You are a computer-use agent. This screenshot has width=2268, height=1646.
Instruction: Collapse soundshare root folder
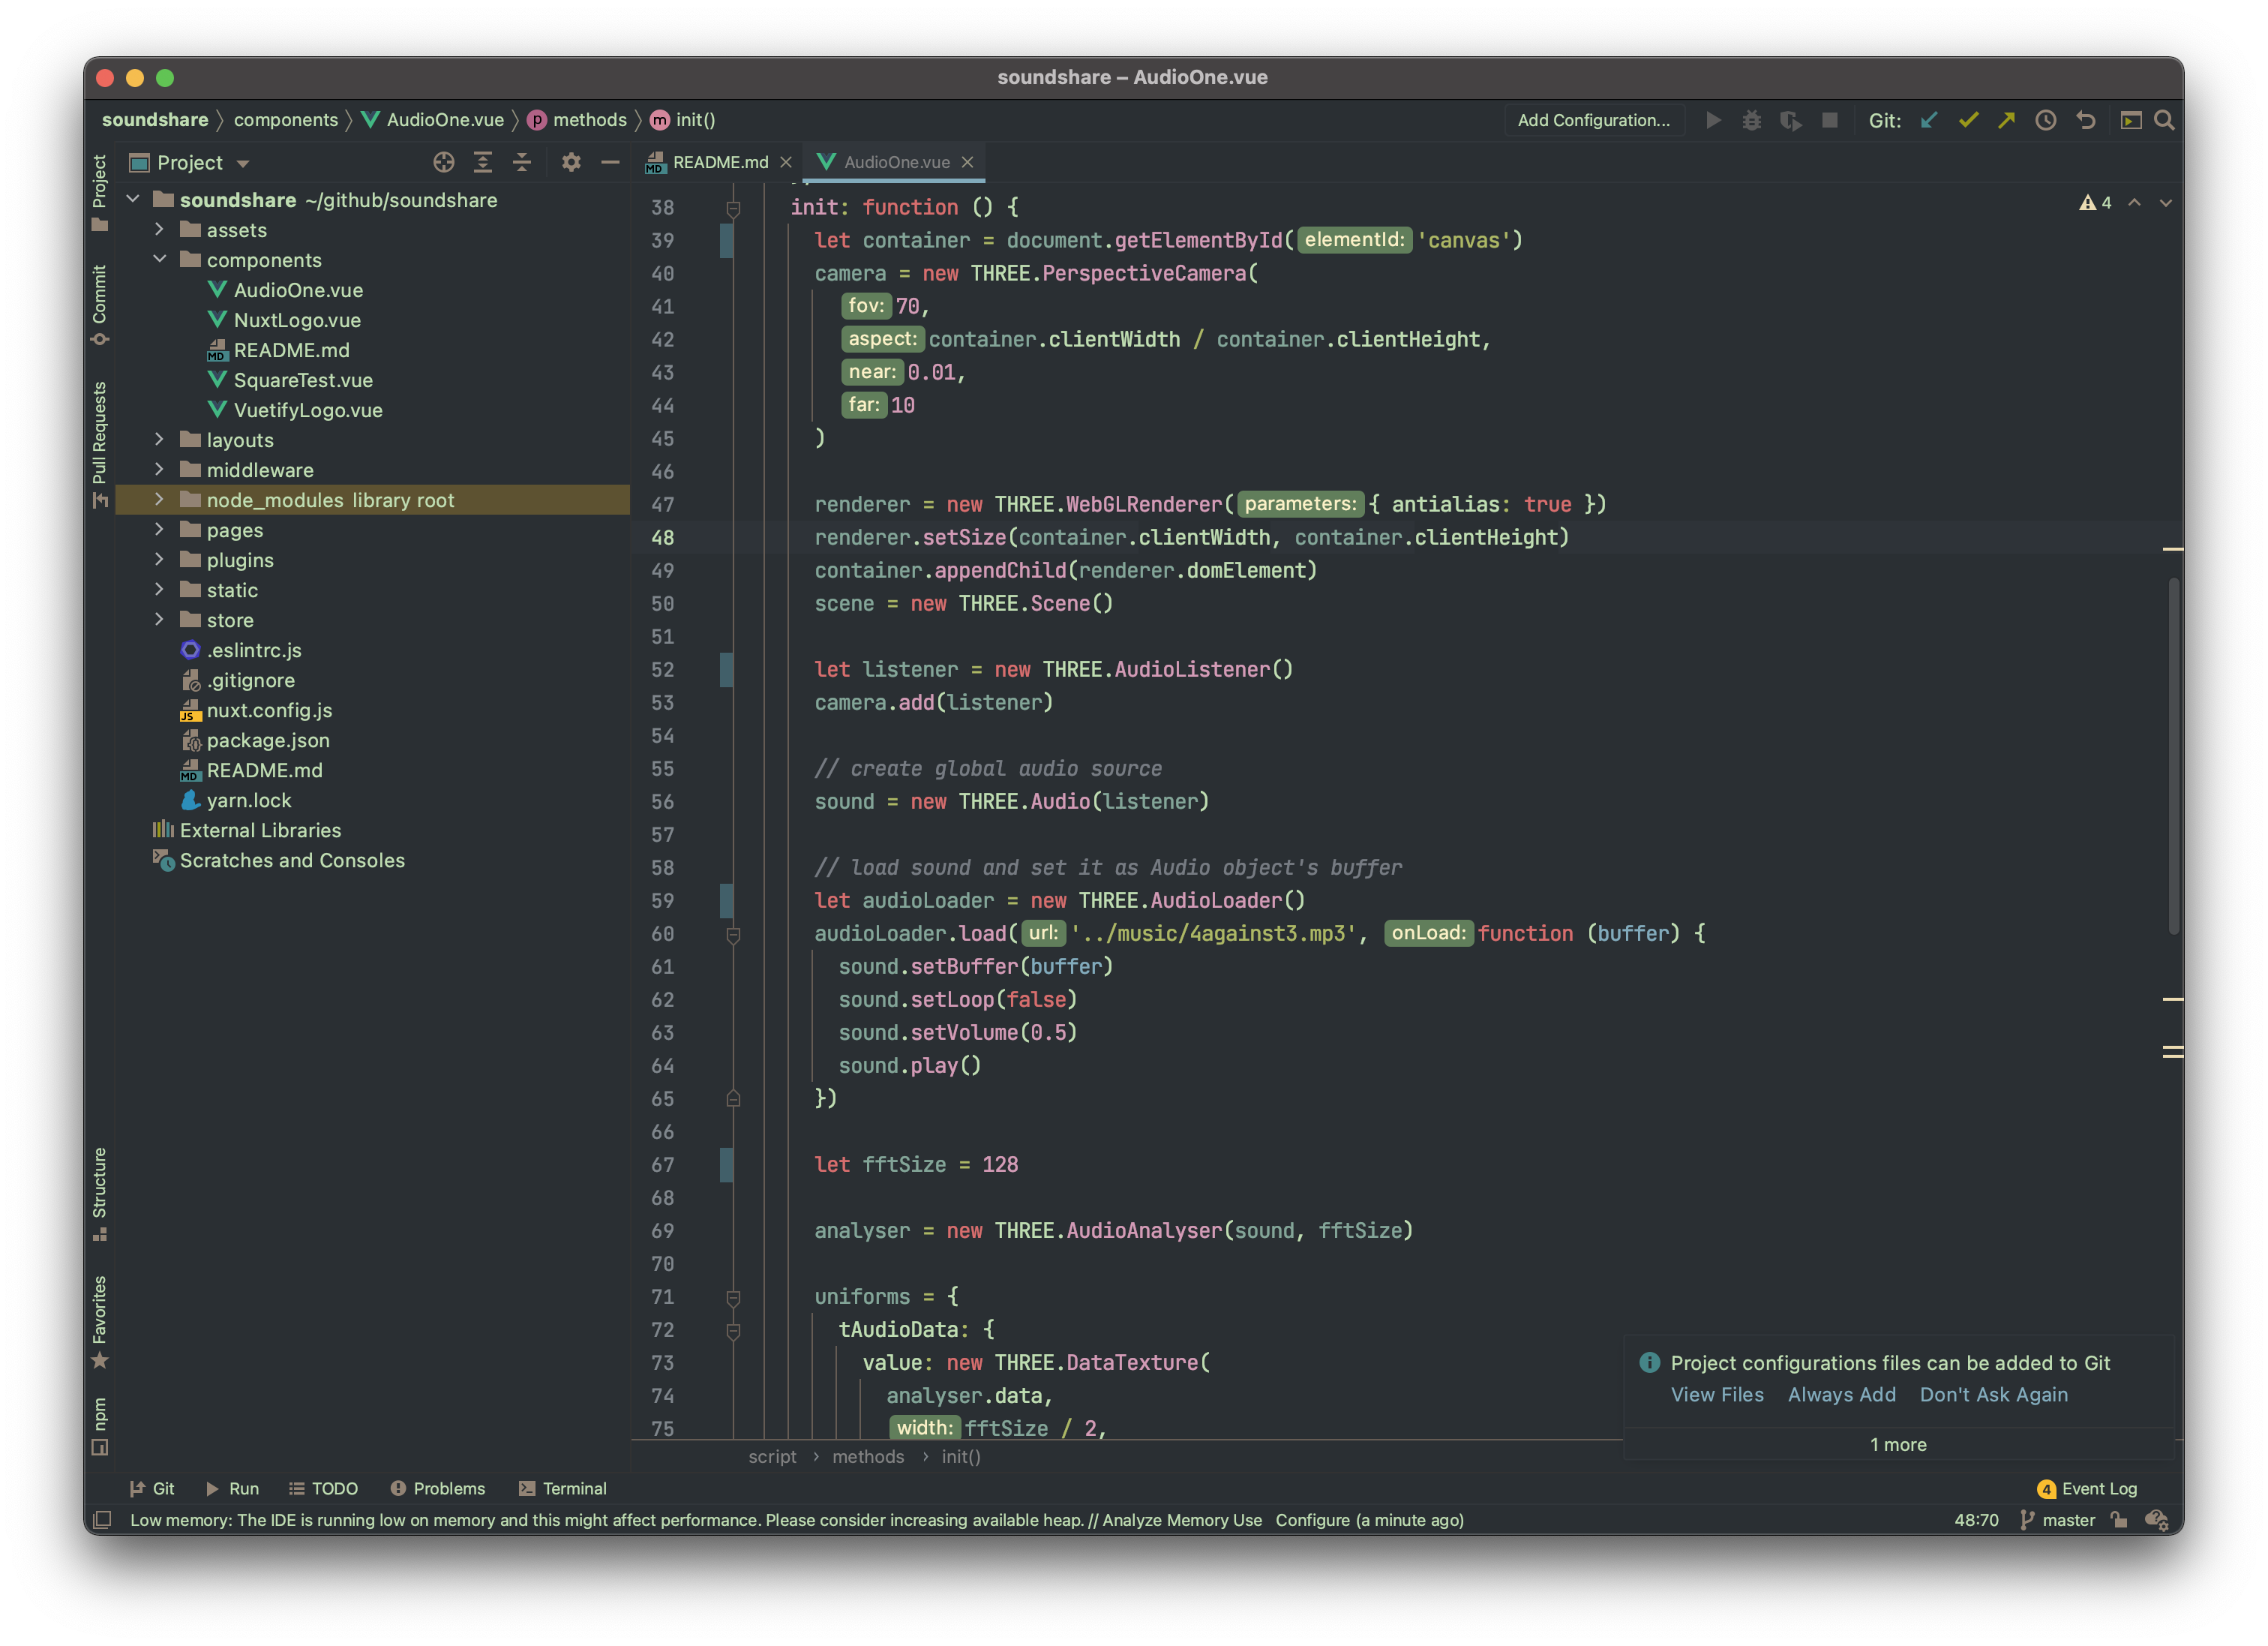(x=133, y=199)
